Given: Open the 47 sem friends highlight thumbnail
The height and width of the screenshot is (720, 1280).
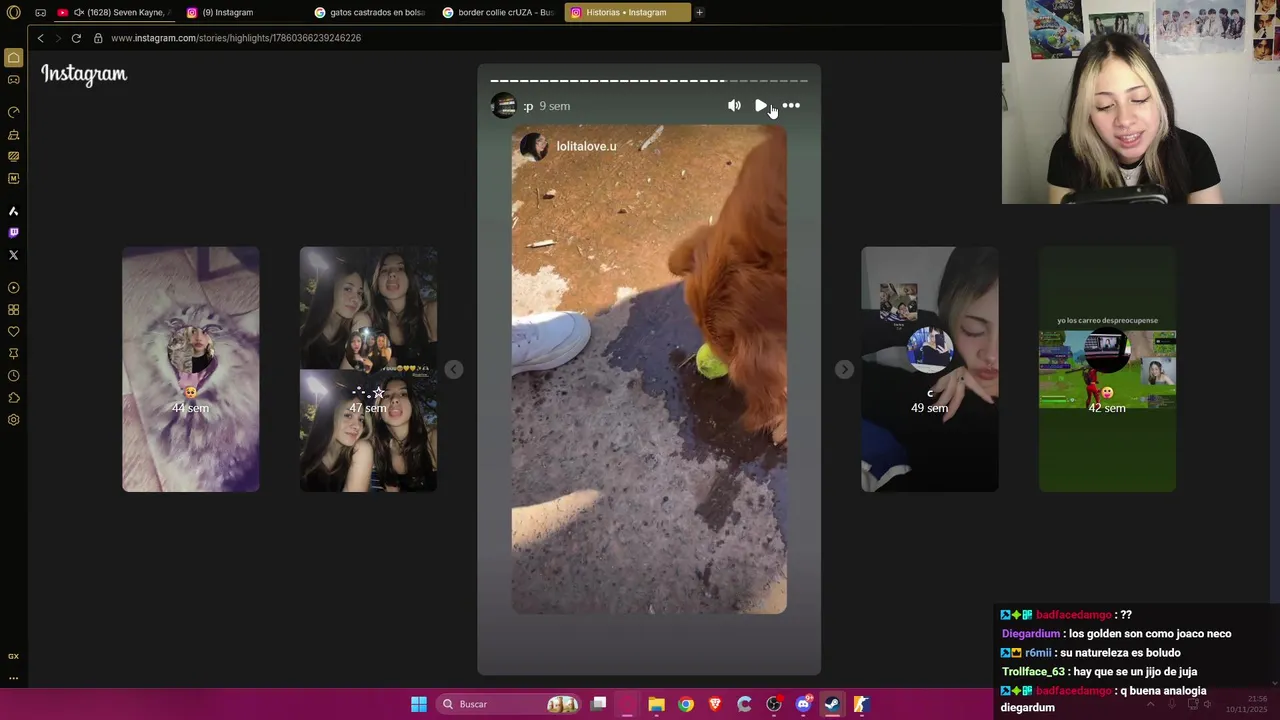Looking at the screenshot, I should (368, 369).
